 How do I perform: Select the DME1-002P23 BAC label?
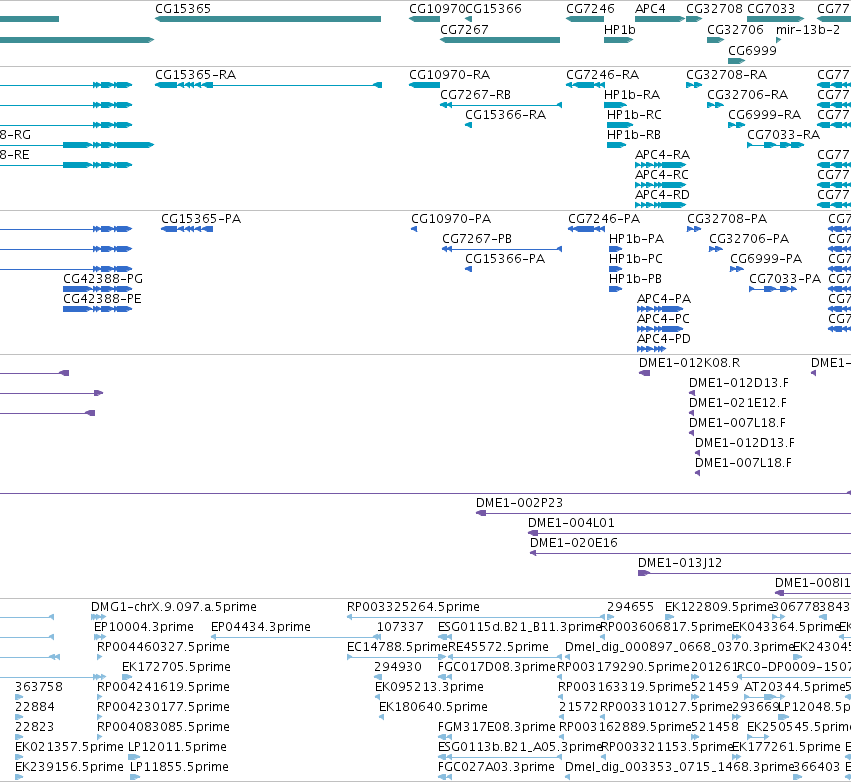[x=519, y=504]
